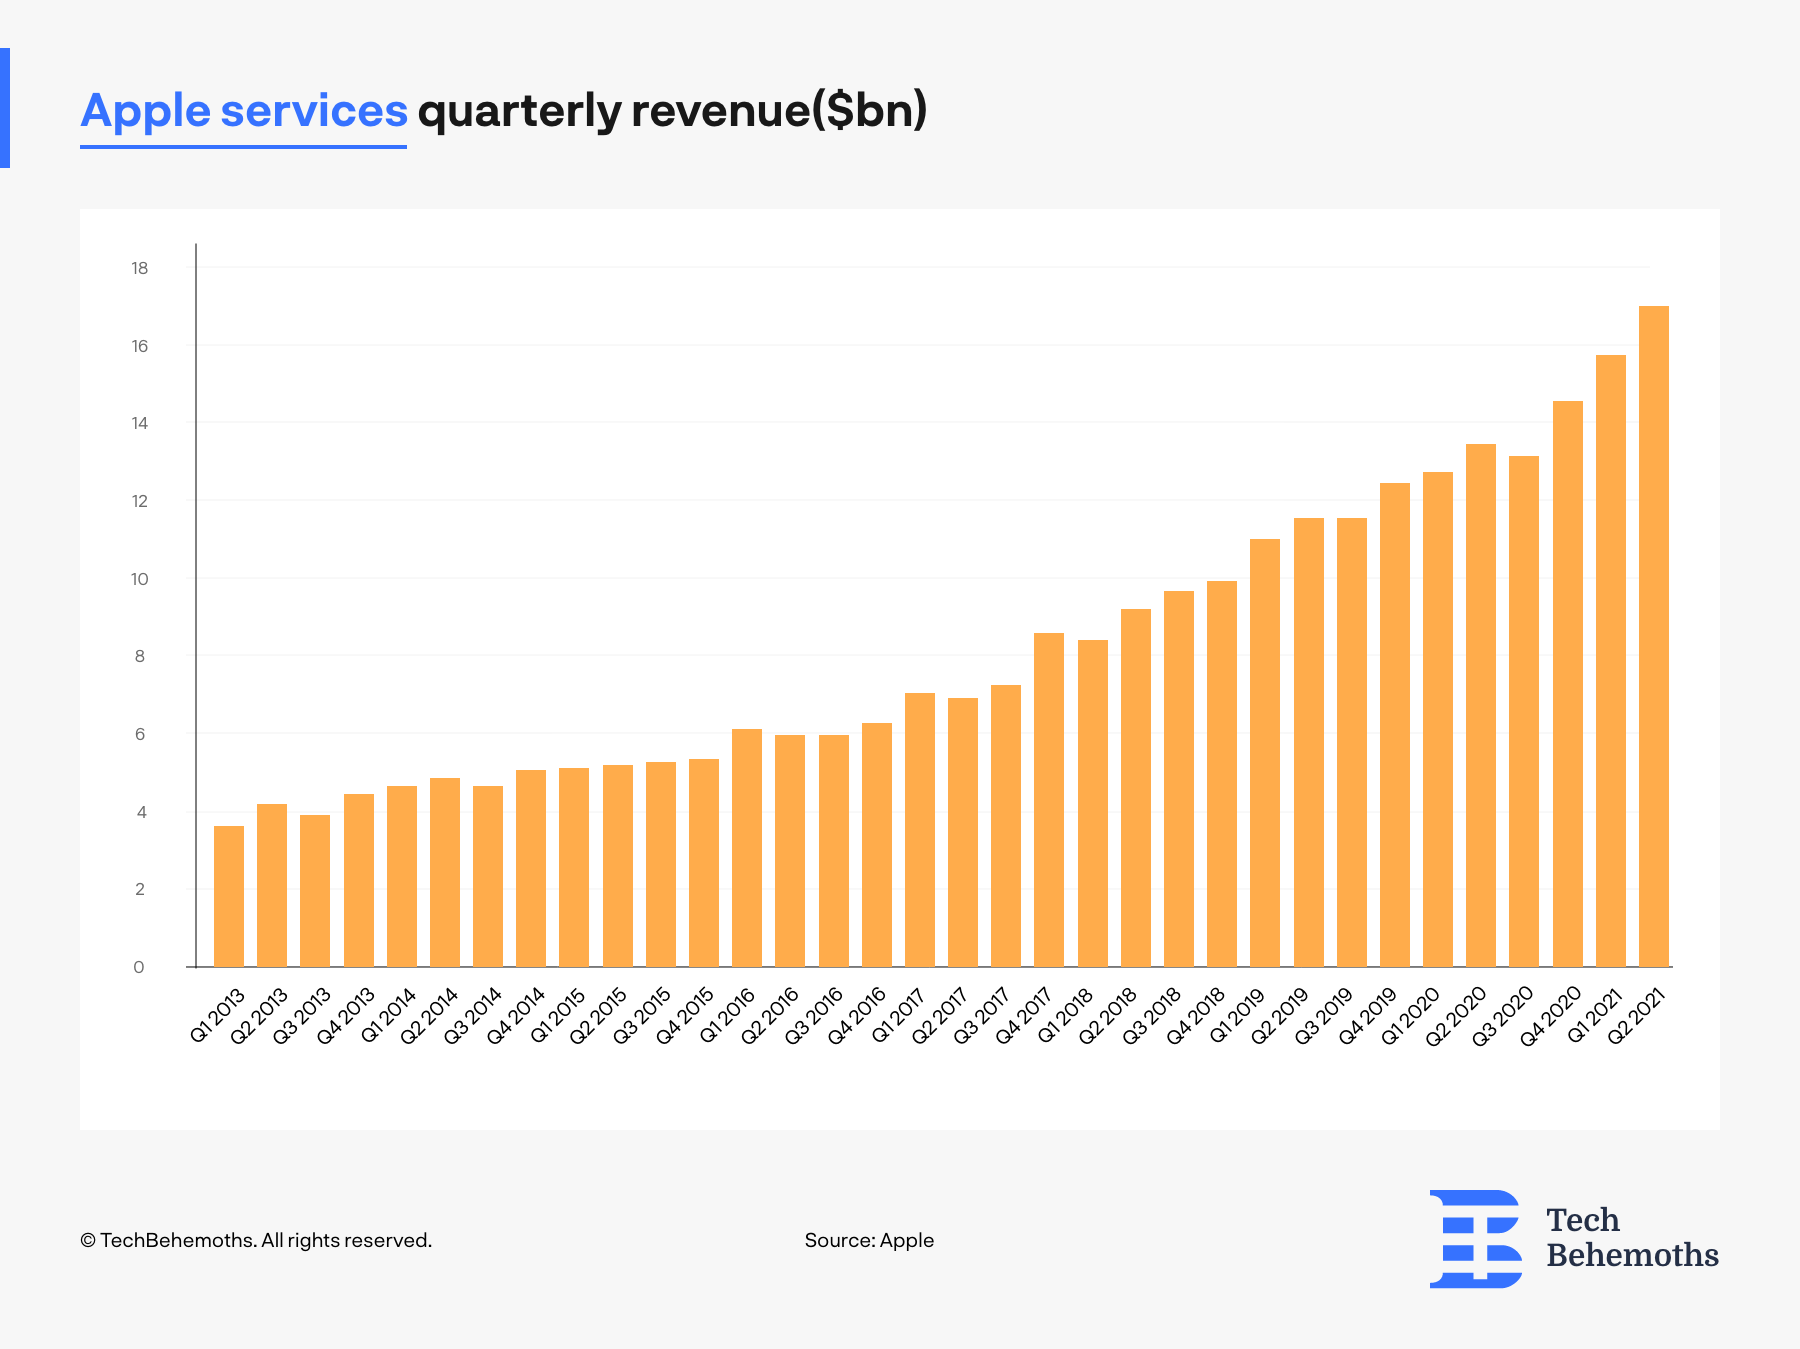Click the Q1 2019 bar
This screenshot has height=1349, width=1800.
pos(1265,753)
